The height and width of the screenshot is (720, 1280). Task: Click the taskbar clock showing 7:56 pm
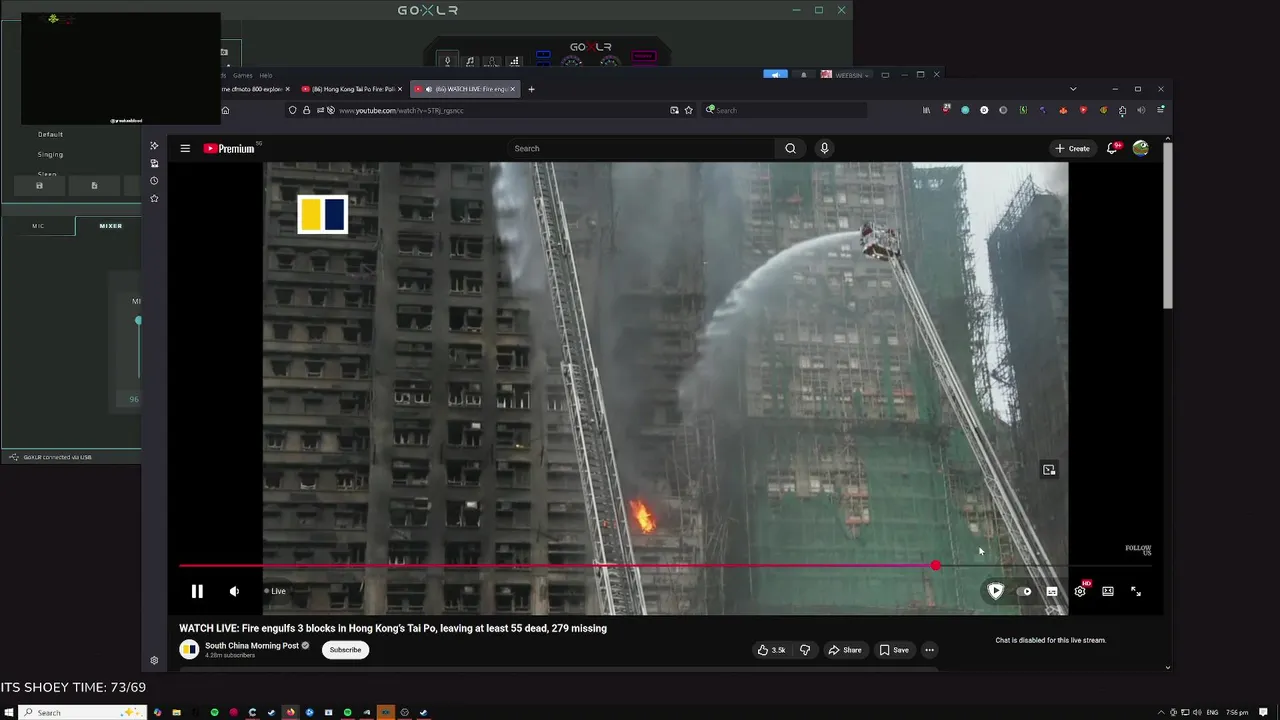click(1237, 712)
